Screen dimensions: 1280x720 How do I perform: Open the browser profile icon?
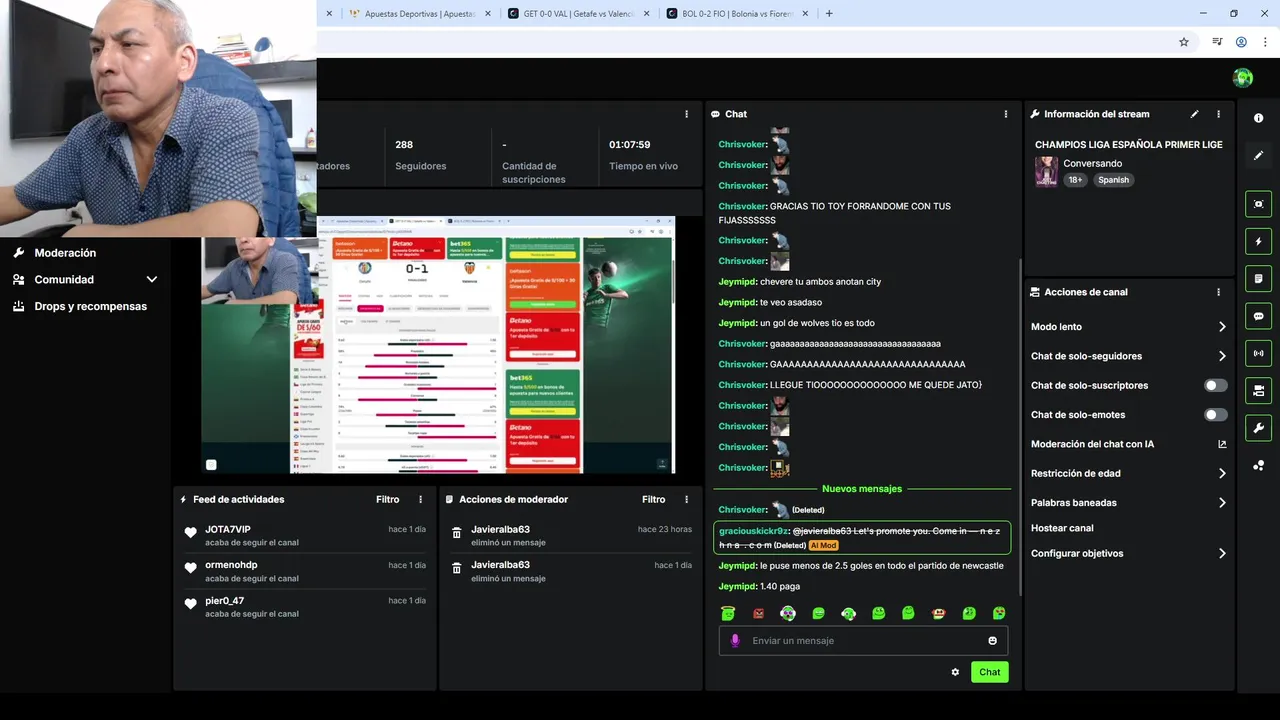tap(1241, 42)
